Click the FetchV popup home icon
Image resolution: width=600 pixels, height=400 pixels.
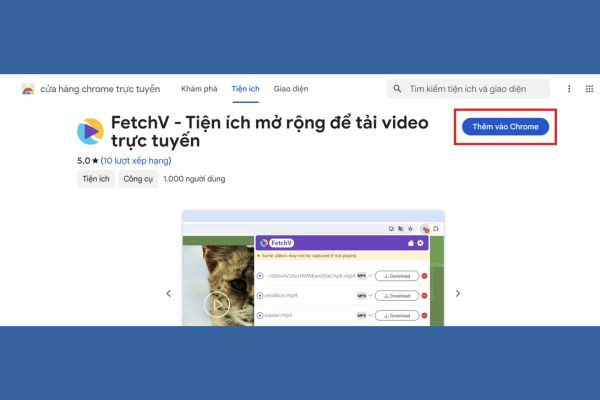pos(411,243)
